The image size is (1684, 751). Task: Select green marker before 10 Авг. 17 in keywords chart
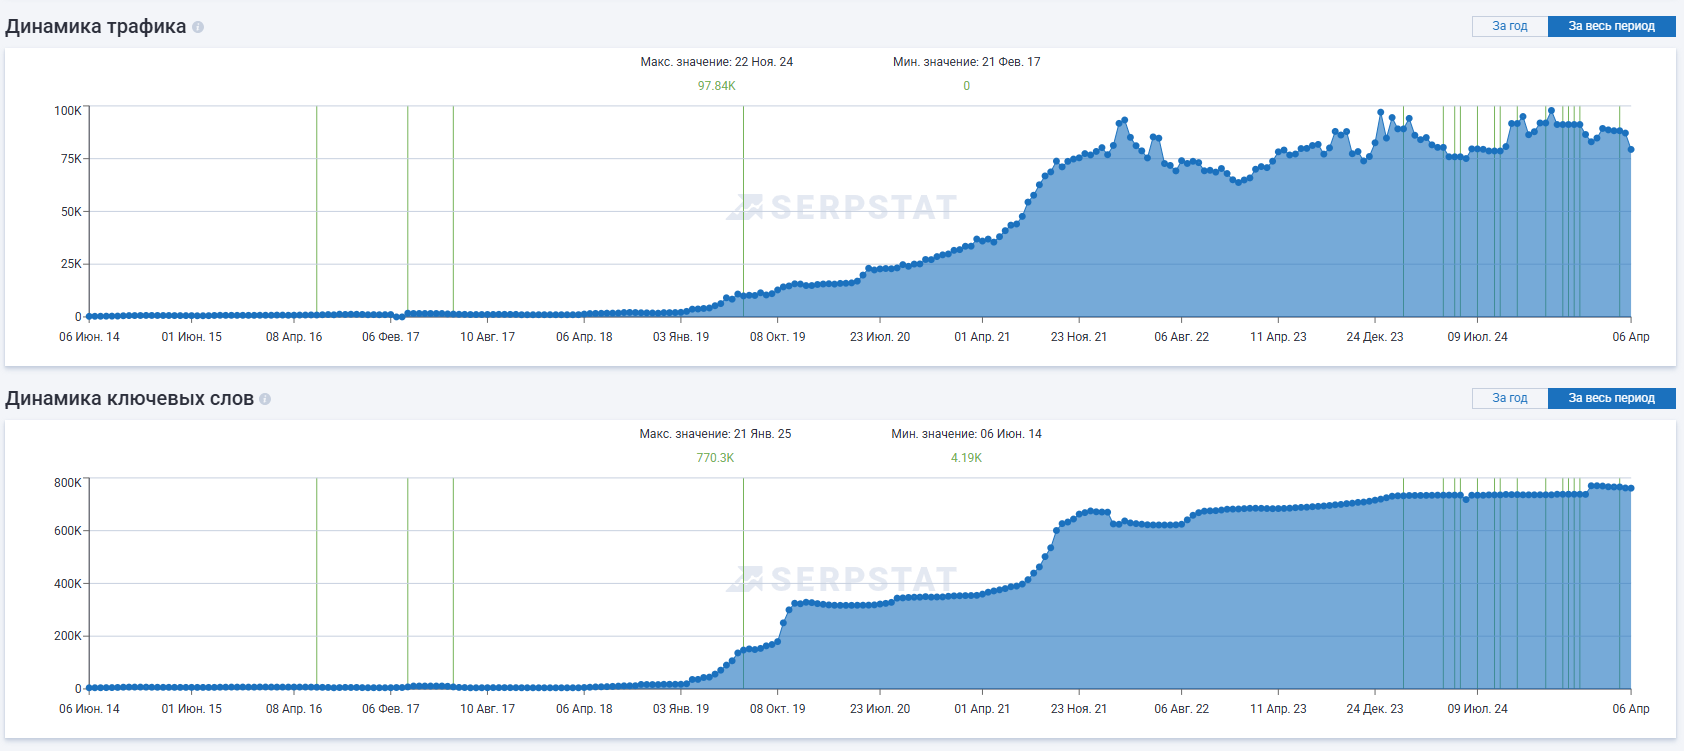453,580
